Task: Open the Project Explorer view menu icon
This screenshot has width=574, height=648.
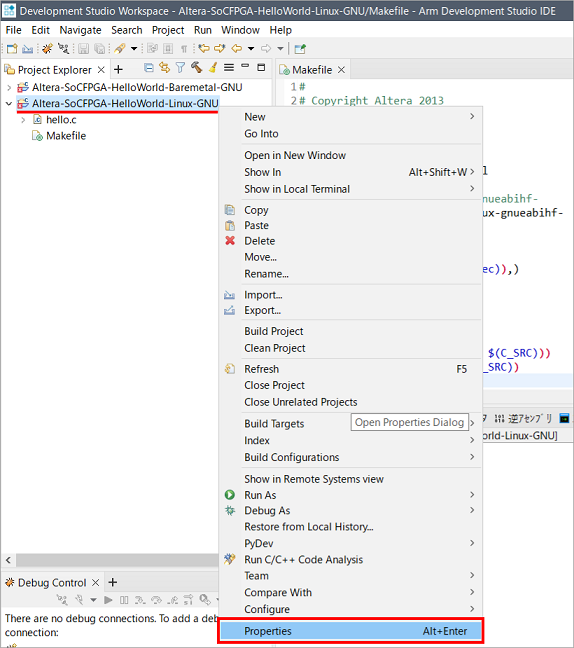Action: tap(229, 67)
